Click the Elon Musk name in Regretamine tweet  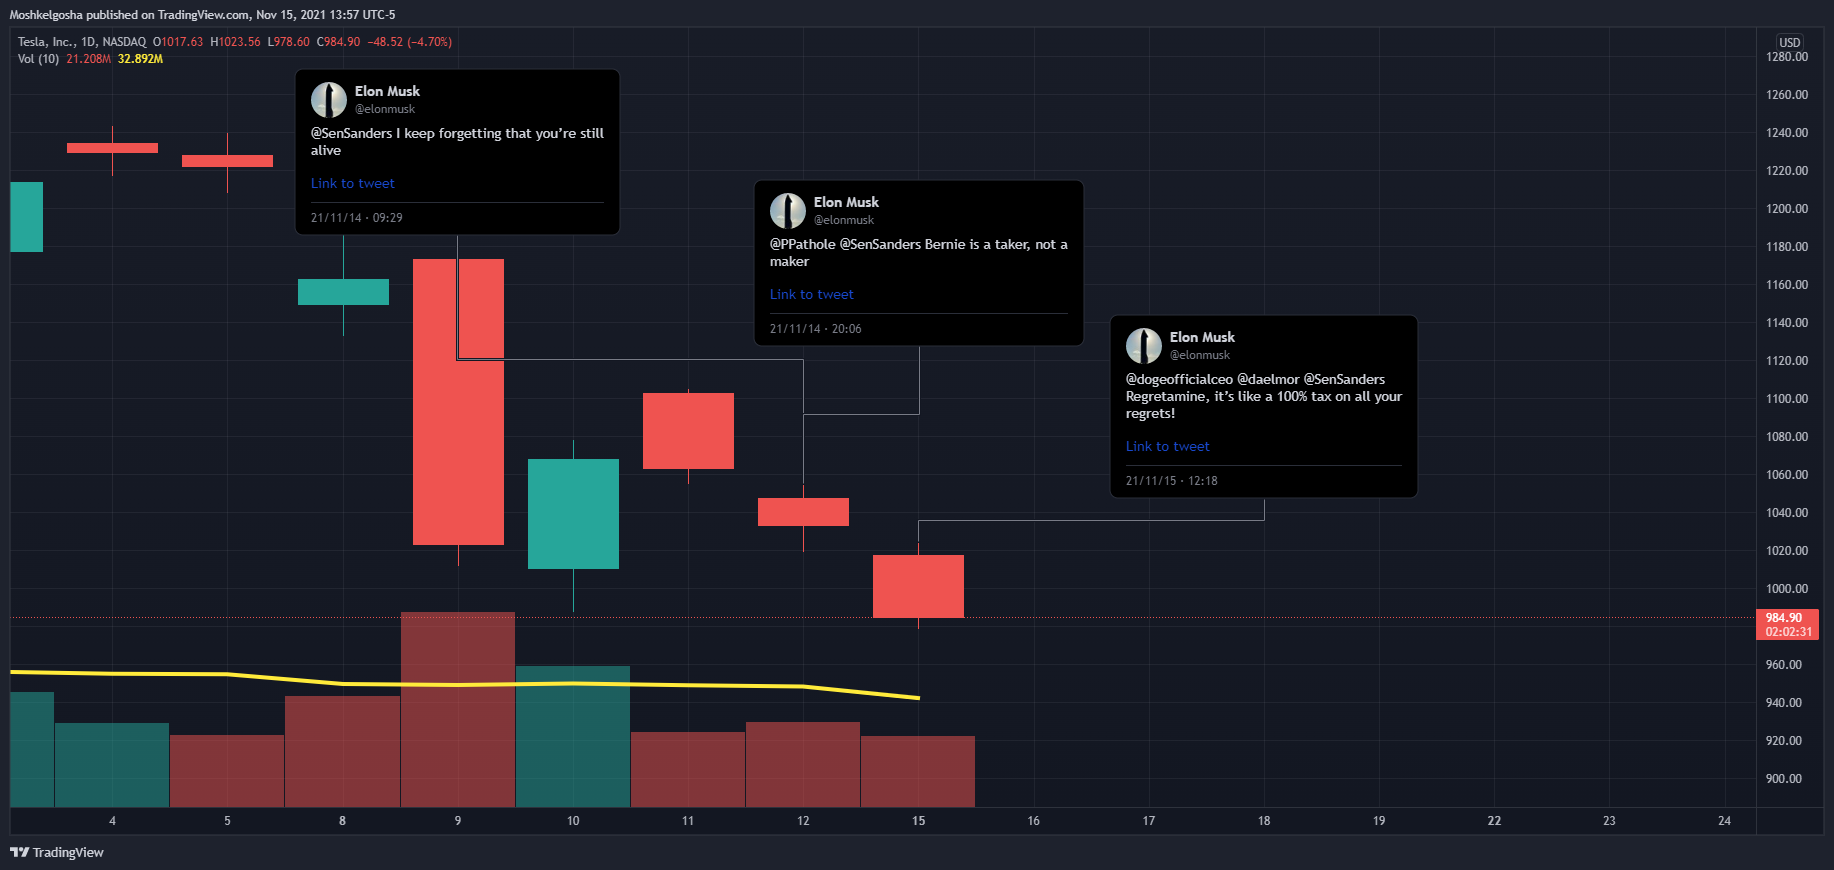click(1202, 337)
